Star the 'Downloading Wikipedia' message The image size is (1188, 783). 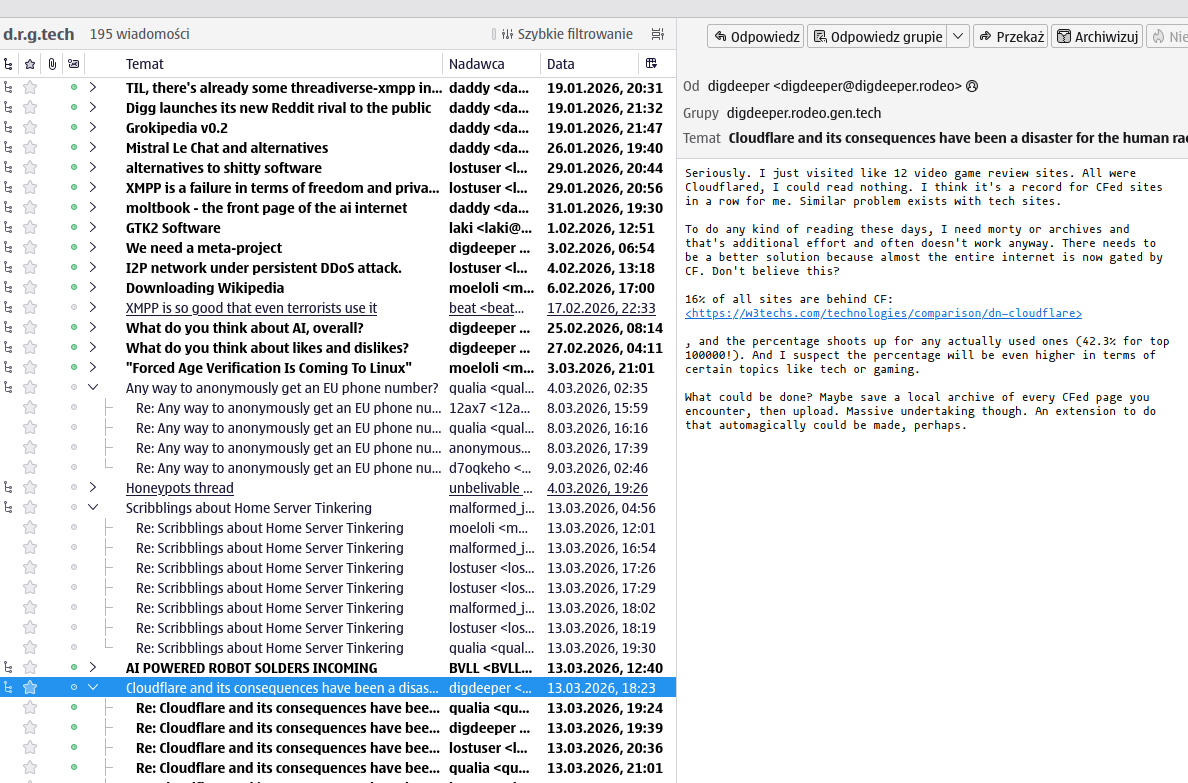[x=30, y=288]
